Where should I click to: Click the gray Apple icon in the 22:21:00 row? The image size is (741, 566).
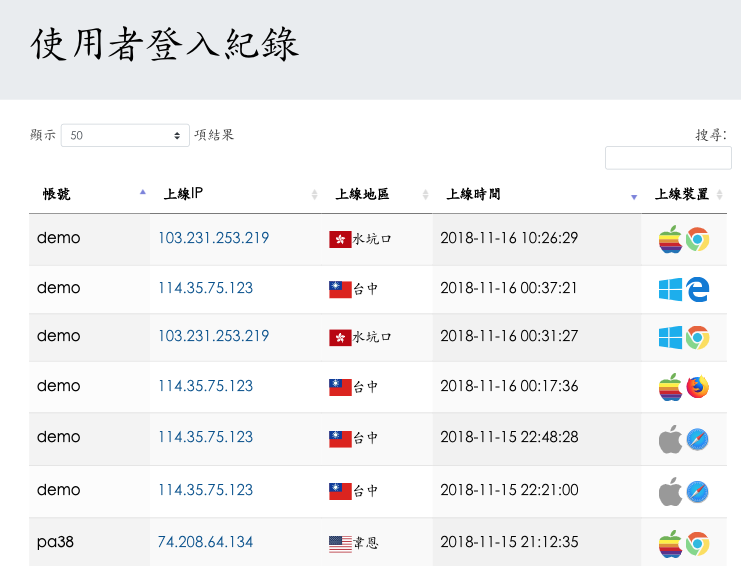[670, 492]
